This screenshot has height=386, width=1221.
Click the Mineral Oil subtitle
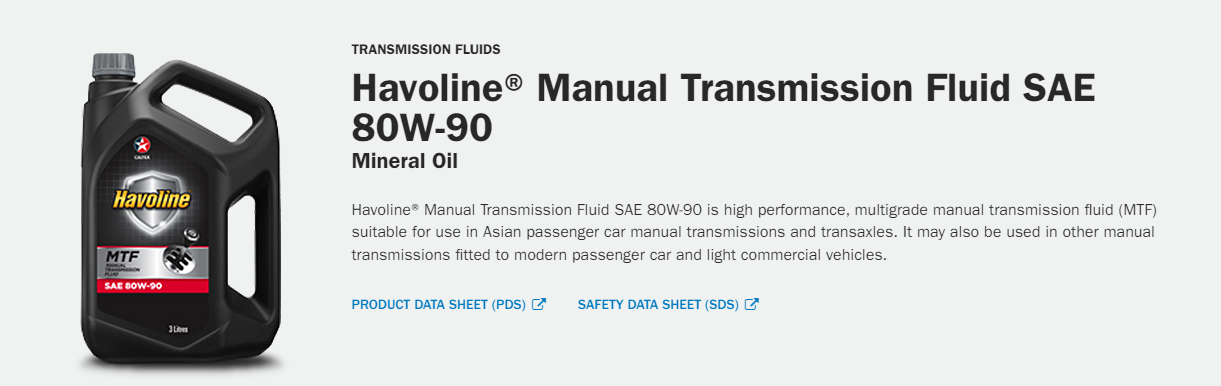pyautogui.click(x=404, y=161)
